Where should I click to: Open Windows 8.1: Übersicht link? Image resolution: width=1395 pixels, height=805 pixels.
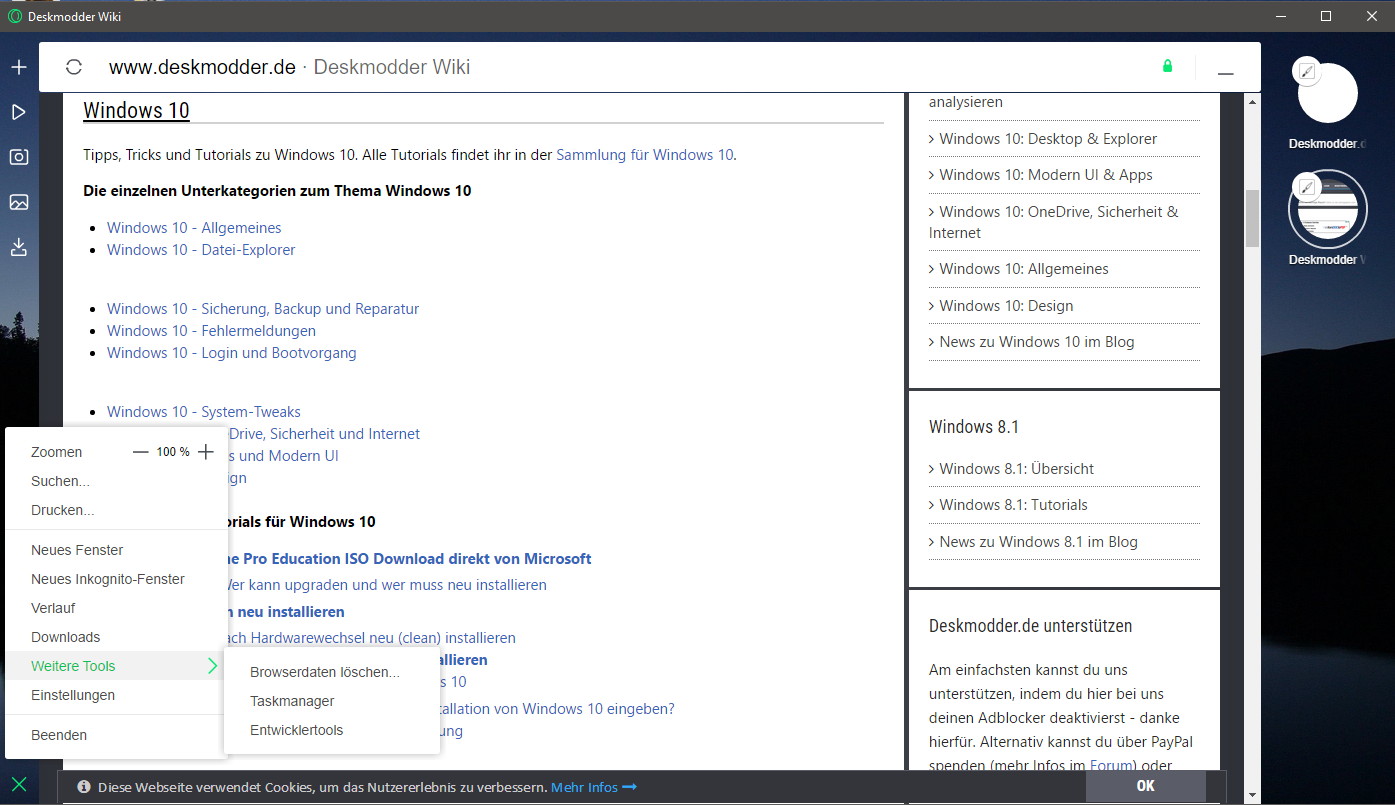[x=1017, y=469]
